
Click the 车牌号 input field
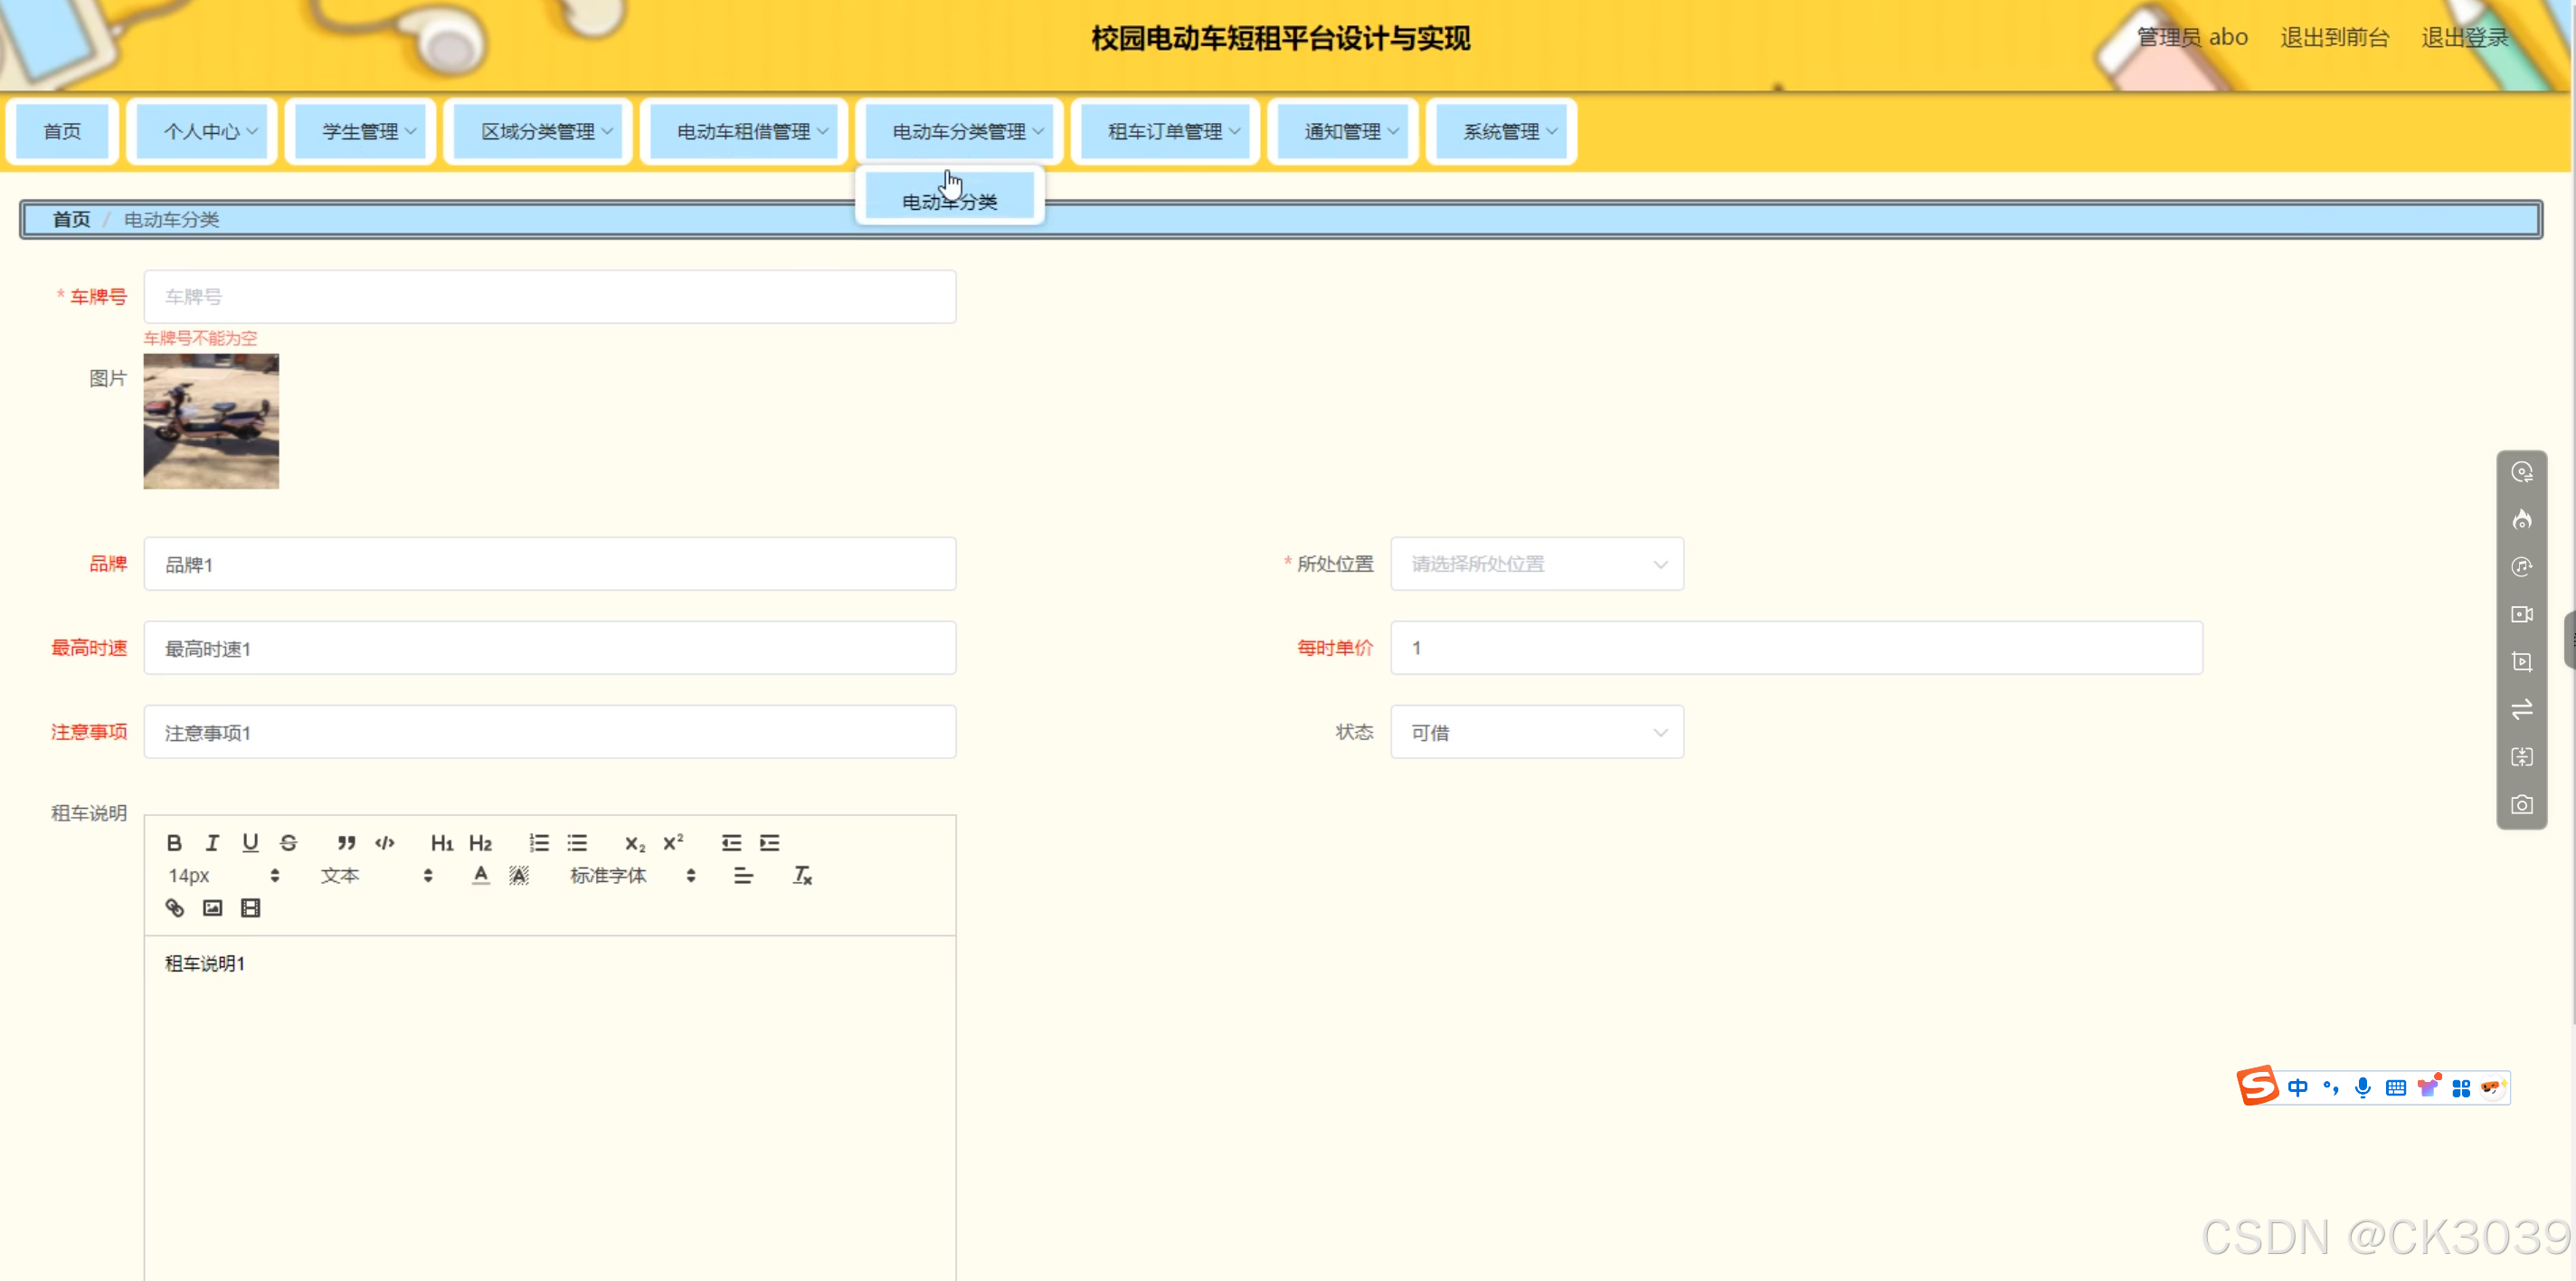(550, 297)
